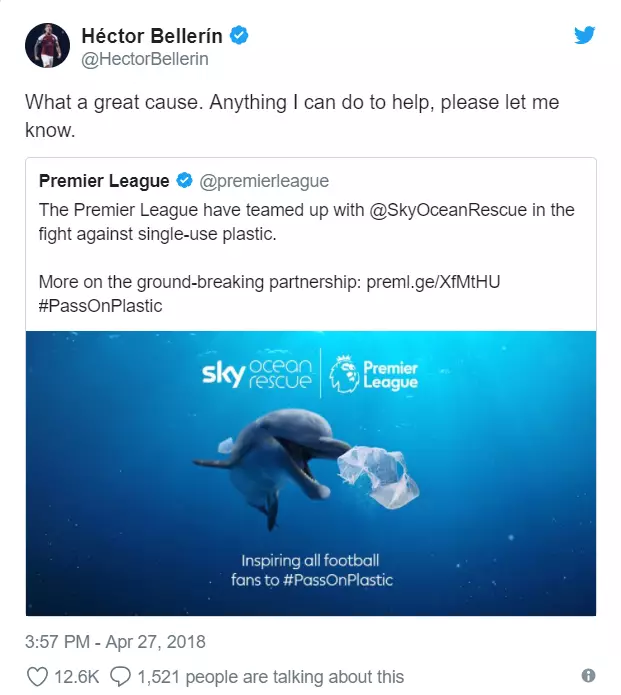Screen dimensions: 621x695
Task: Click Héctor Bellerín's verified badge
Action: 239,35
